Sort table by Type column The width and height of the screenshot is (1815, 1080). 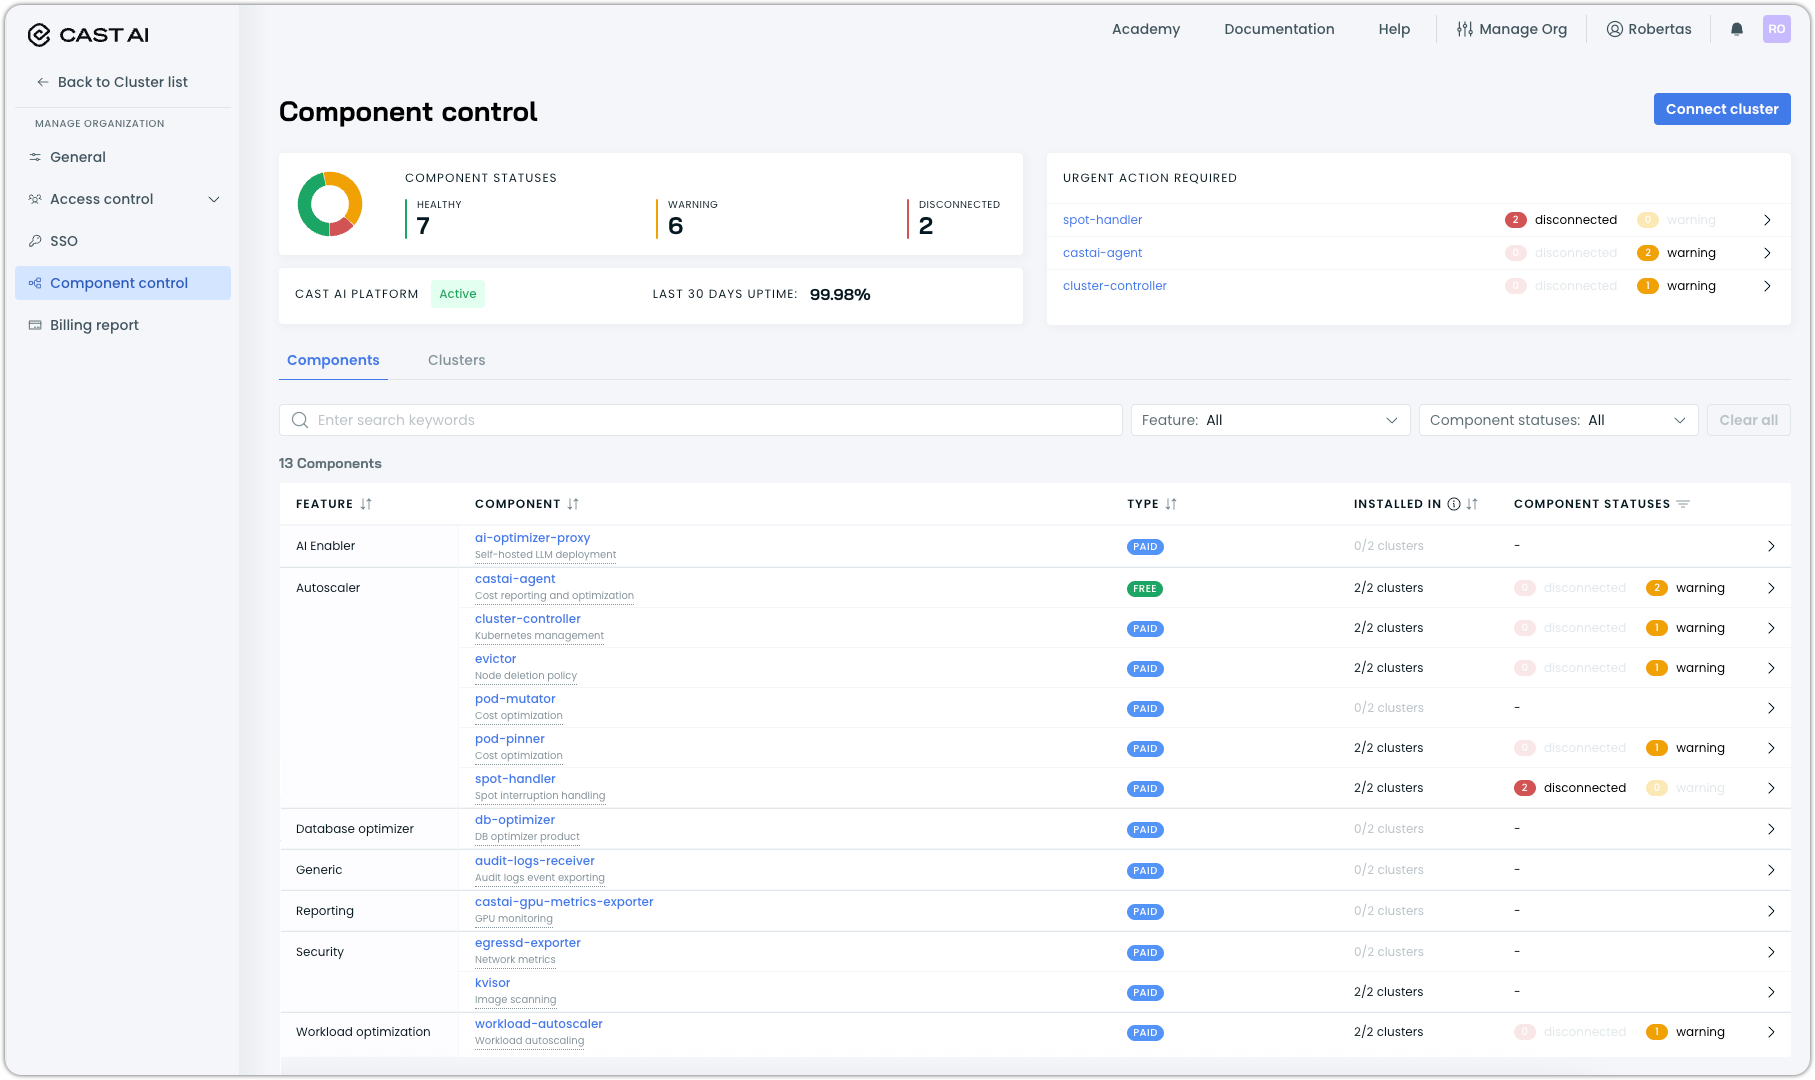(1171, 504)
